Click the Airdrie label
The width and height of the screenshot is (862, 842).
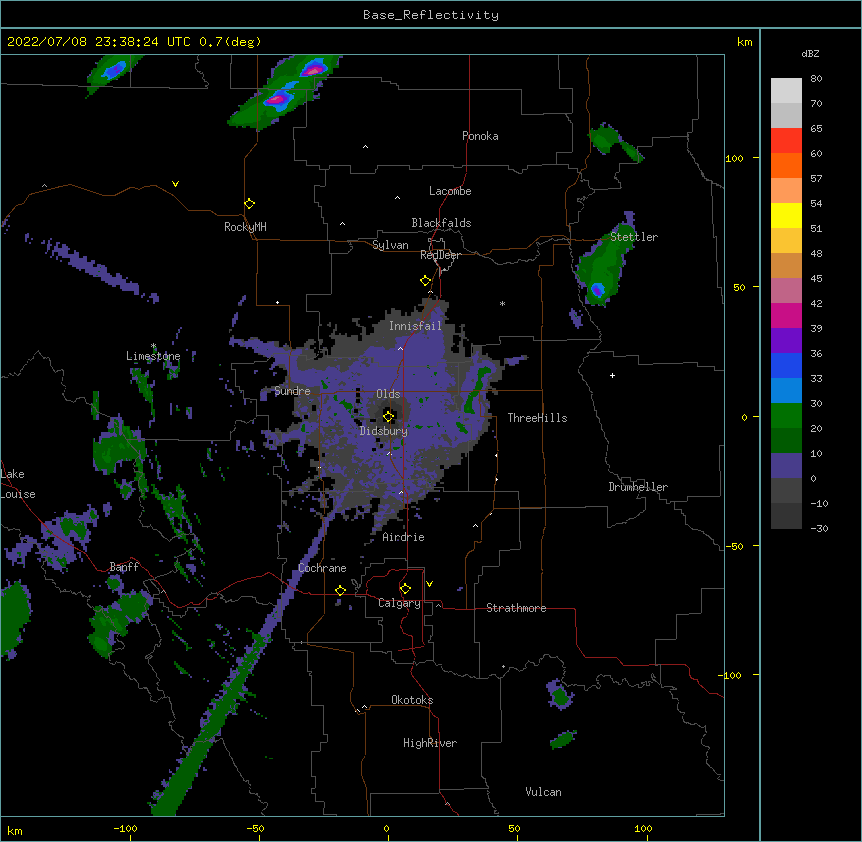(x=403, y=537)
